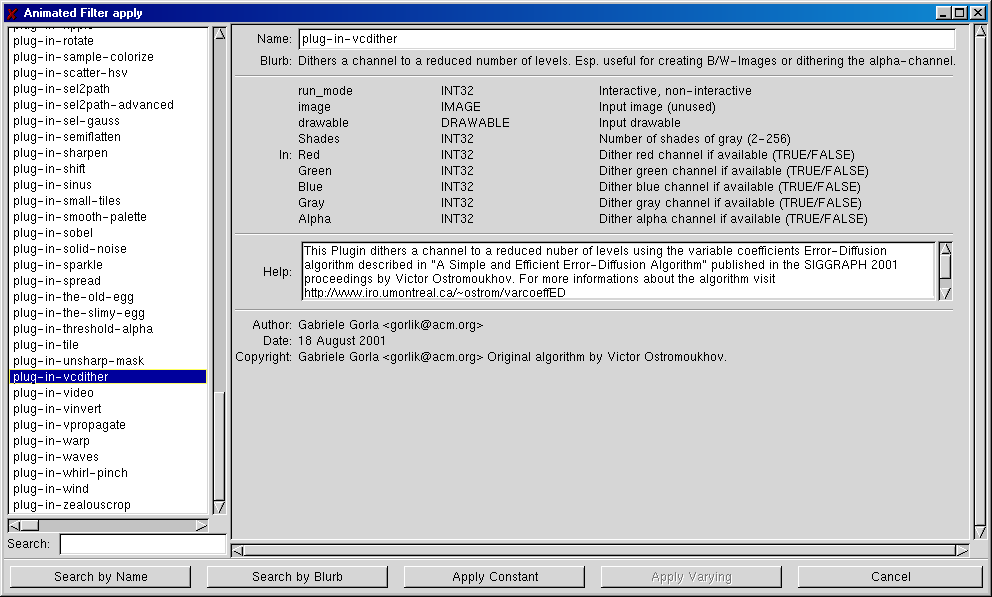Apply the filter with Apply Constant
Image resolution: width=992 pixels, height=597 pixels.
(495, 576)
